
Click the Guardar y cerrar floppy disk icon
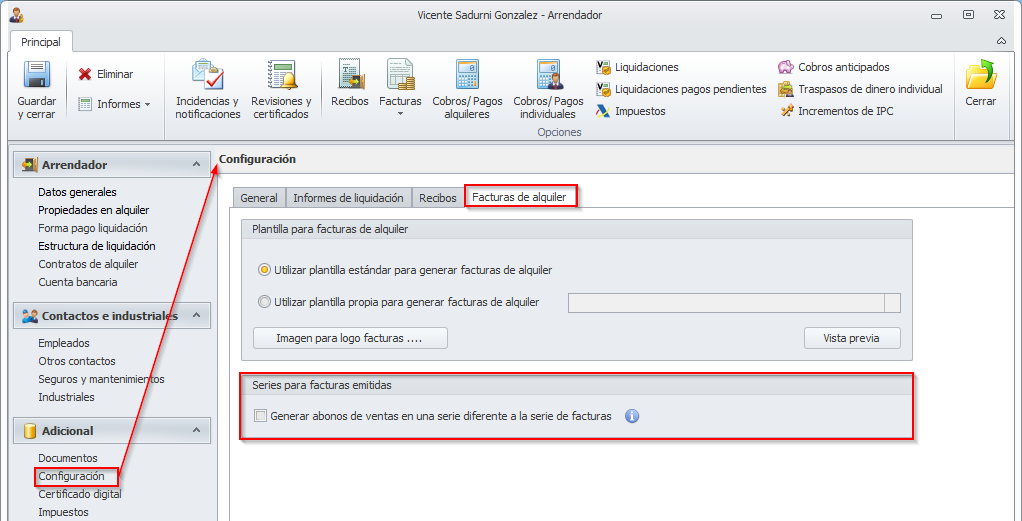pyautogui.click(x=36, y=74)
